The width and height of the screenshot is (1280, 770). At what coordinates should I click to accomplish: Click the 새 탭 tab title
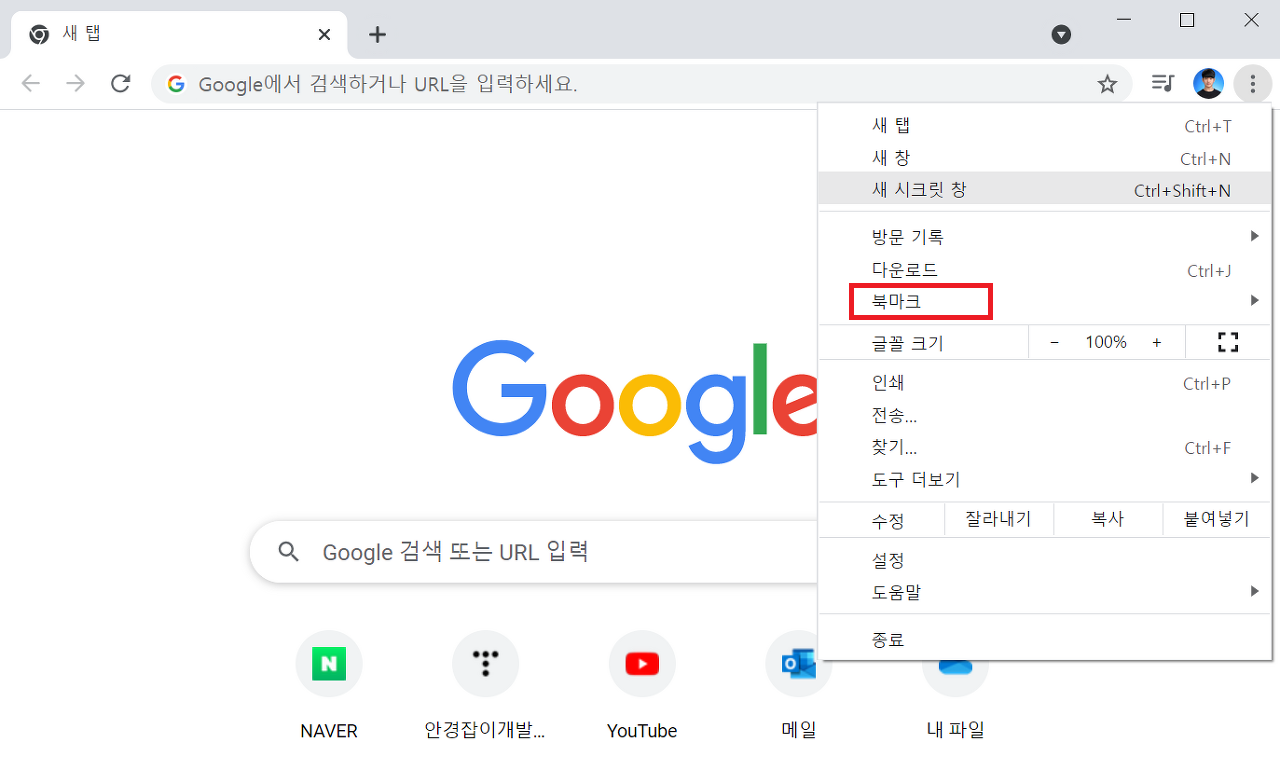click(x=81, y=34)
